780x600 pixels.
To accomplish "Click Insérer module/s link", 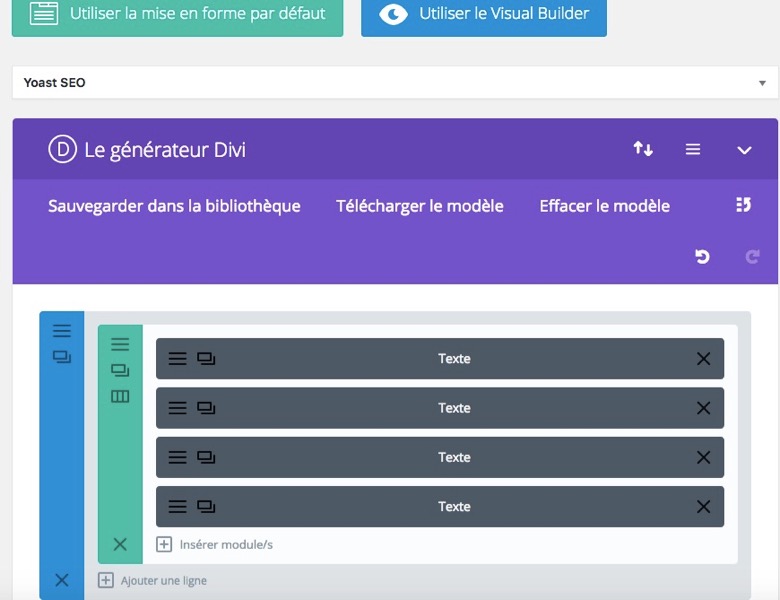I will 214,544.
